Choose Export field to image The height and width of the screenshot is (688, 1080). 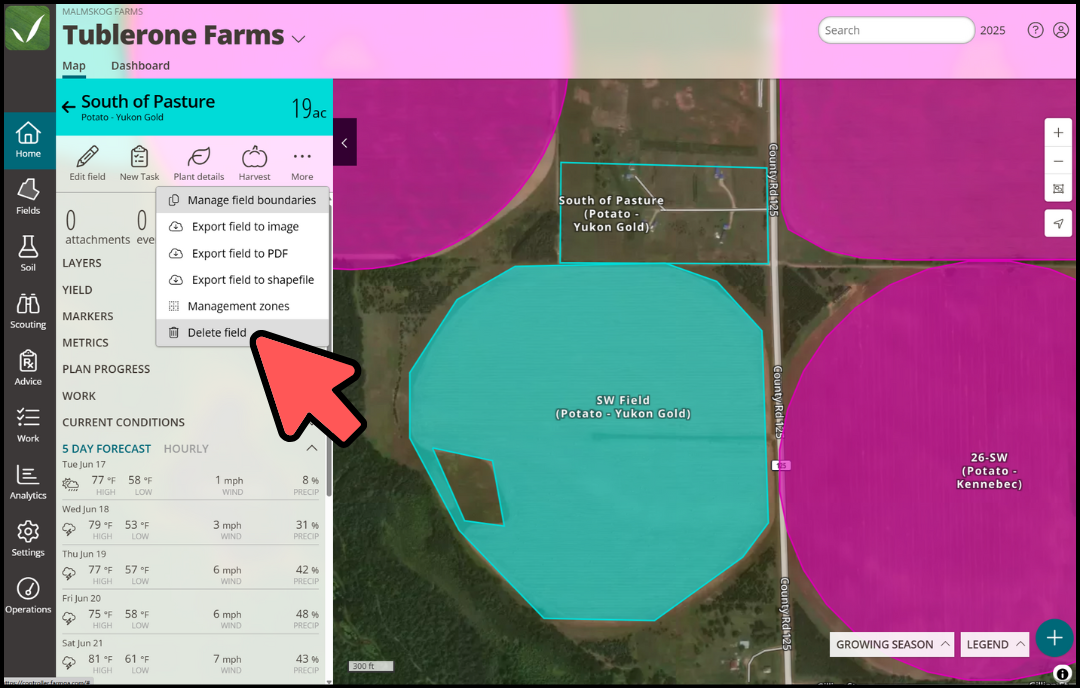242,227
